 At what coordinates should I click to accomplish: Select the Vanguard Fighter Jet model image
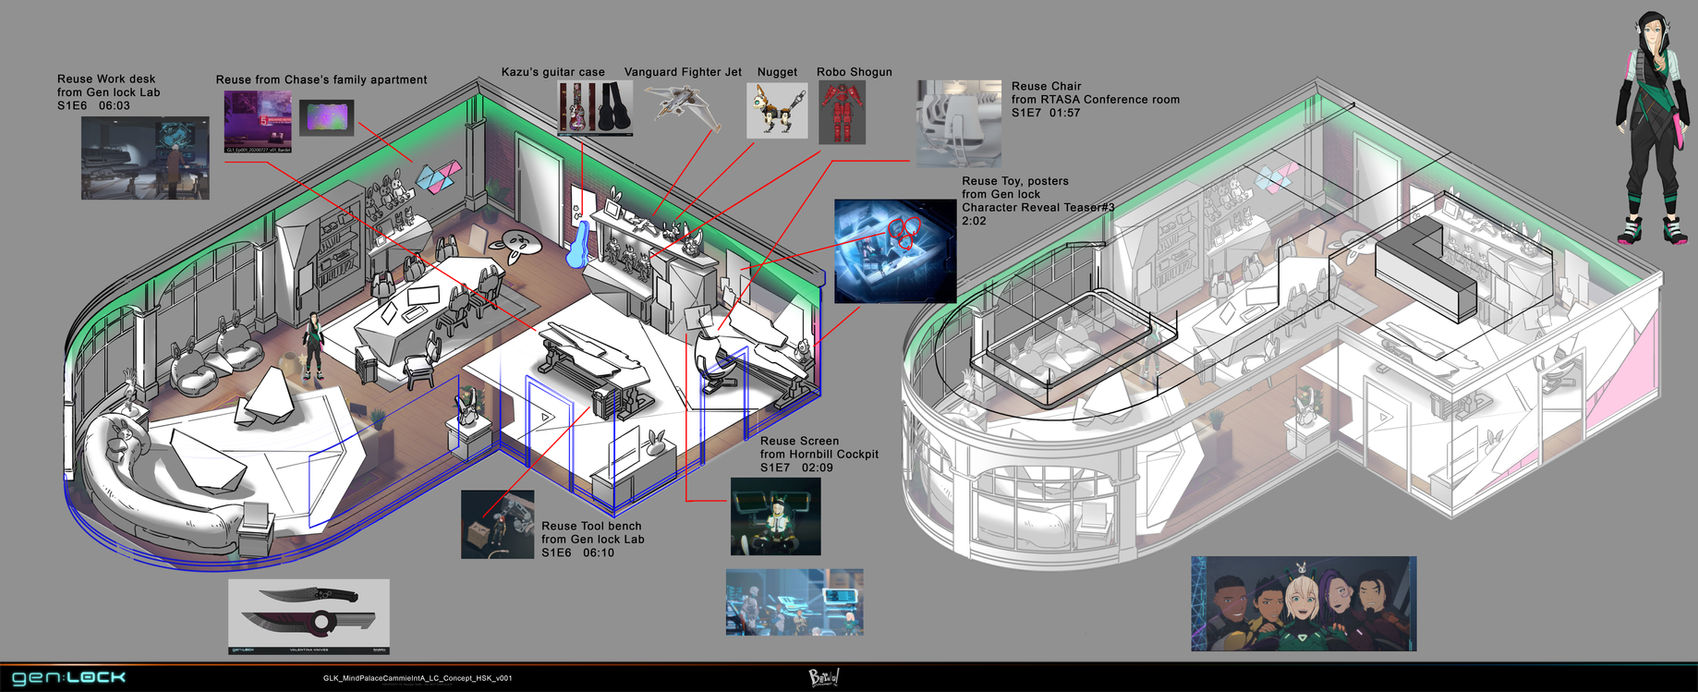point(682,107)
